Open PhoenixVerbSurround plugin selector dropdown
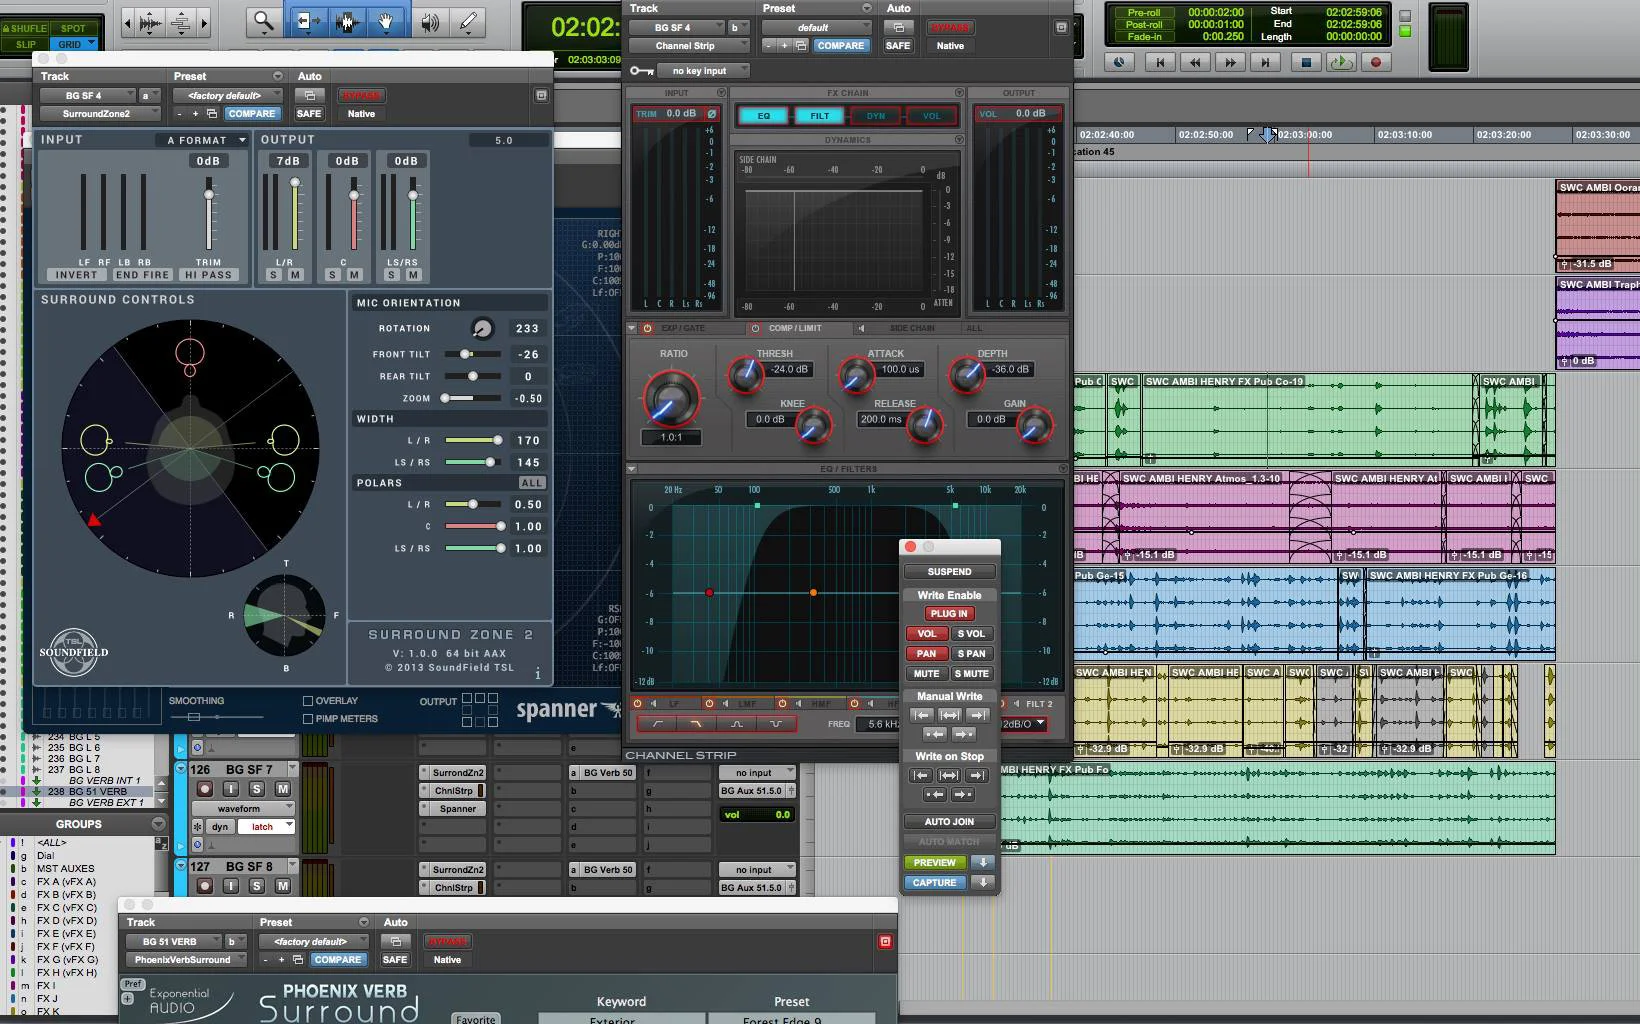 pos(187,960)
